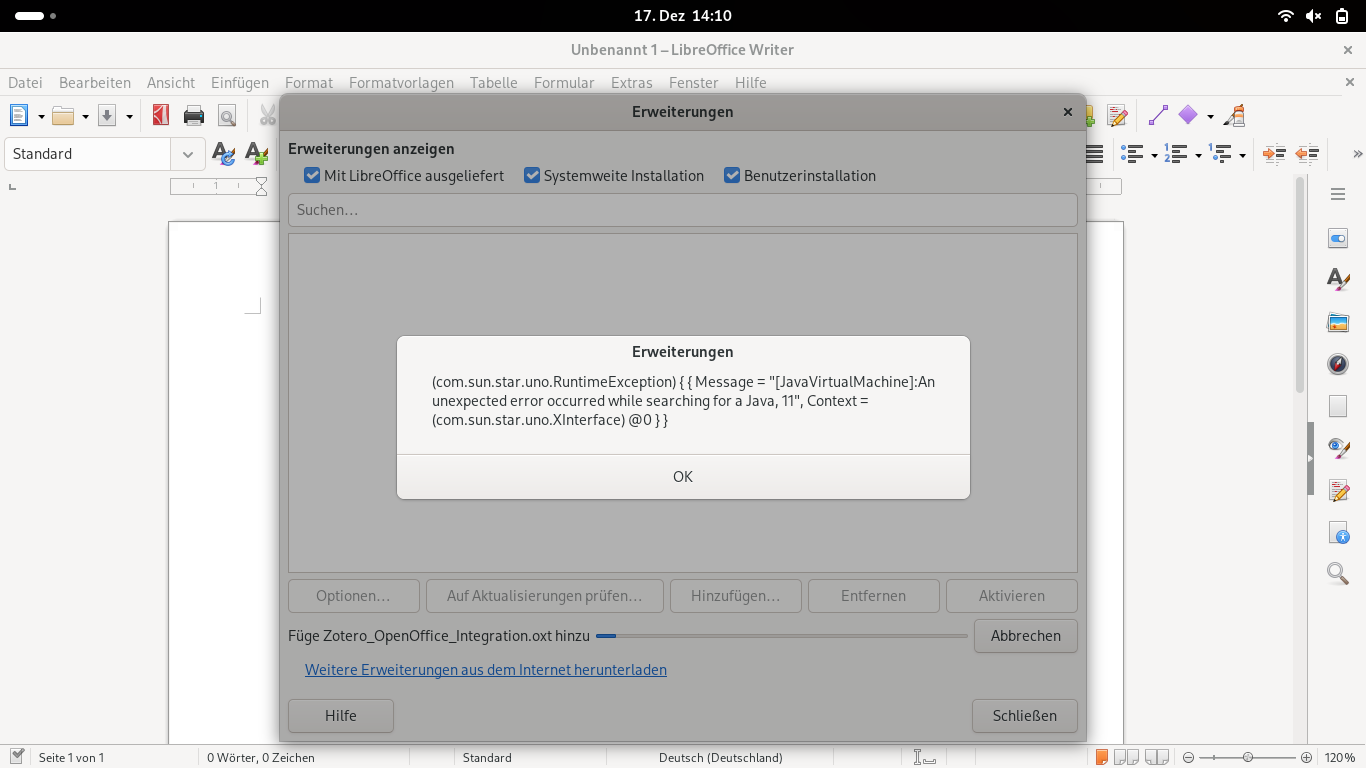Select the Insert Line tool

(x=1158, y=116)
